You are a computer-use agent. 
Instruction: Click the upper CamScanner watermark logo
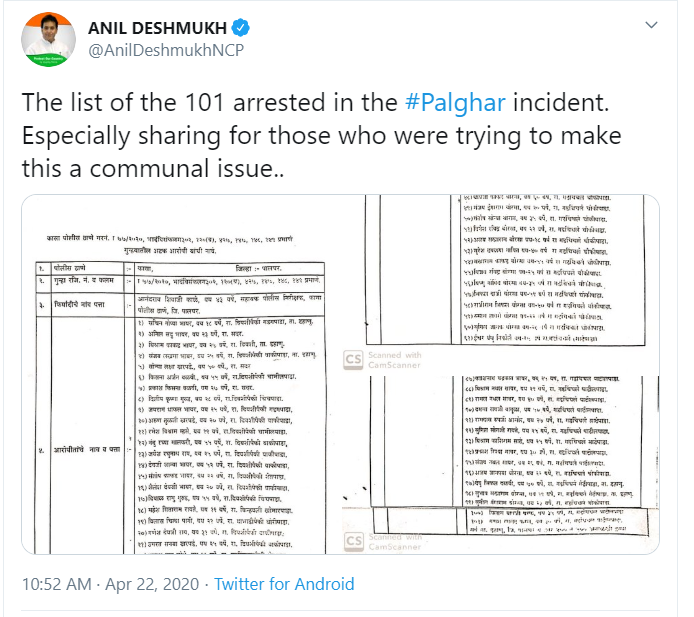pos(353,359)
